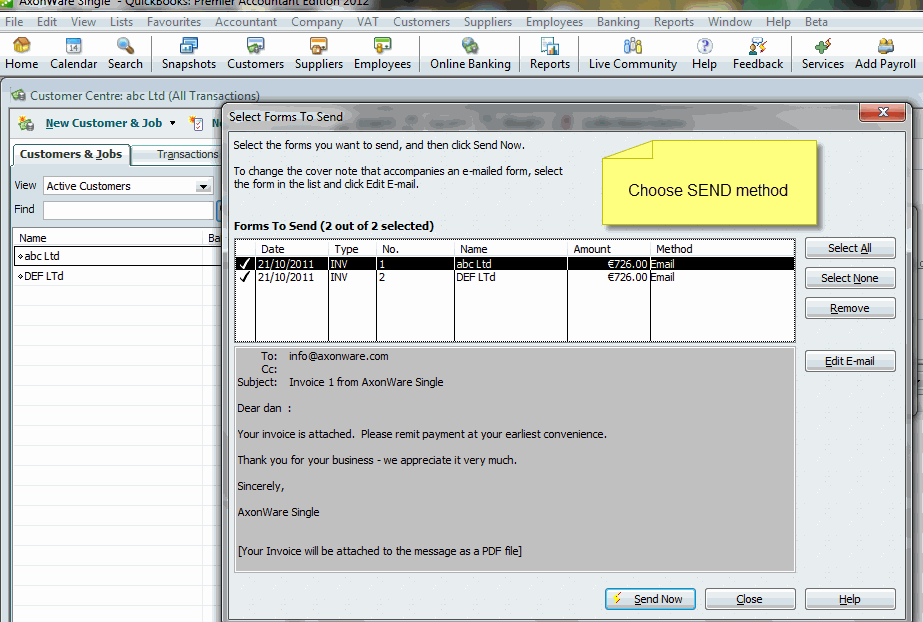The width and height of the screenshot is (923, 622).
Task: Click the No. column header
Action: click(415, 249)
